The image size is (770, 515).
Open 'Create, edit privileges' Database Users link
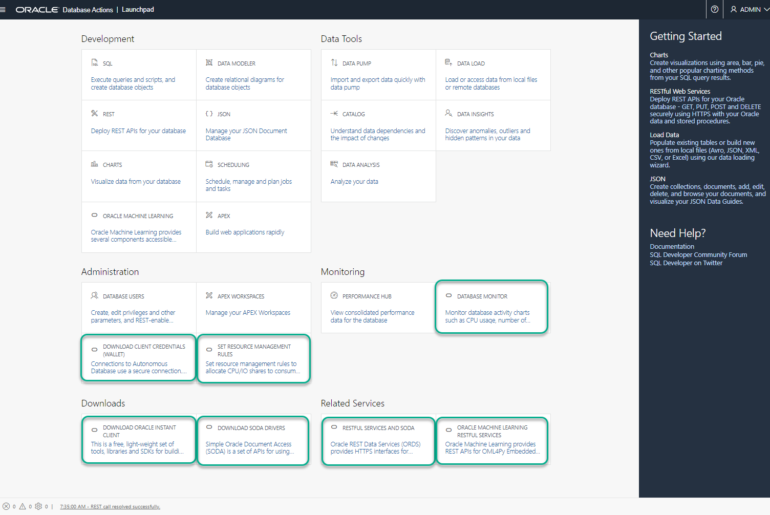(x=133, y=317)
